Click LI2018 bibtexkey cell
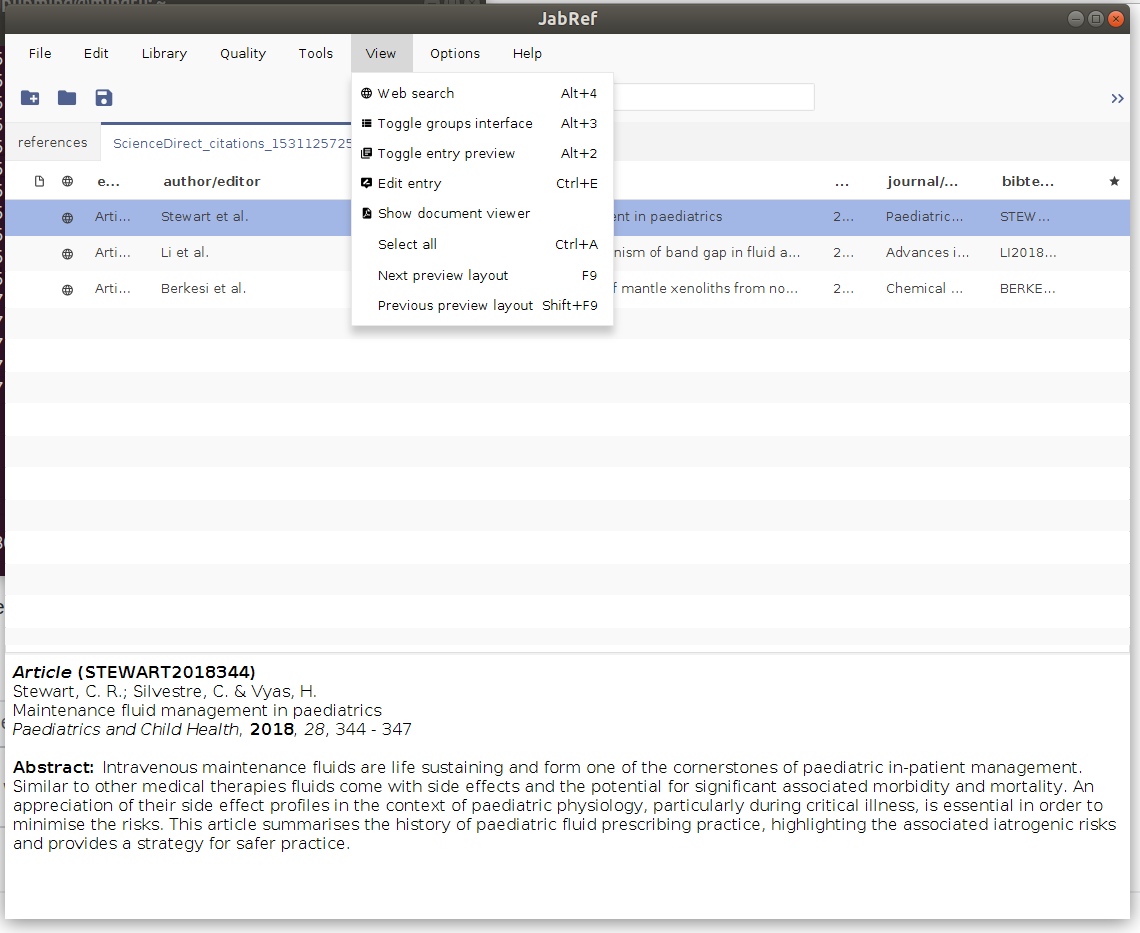The image size is (1140, 933). (1028, 252)
